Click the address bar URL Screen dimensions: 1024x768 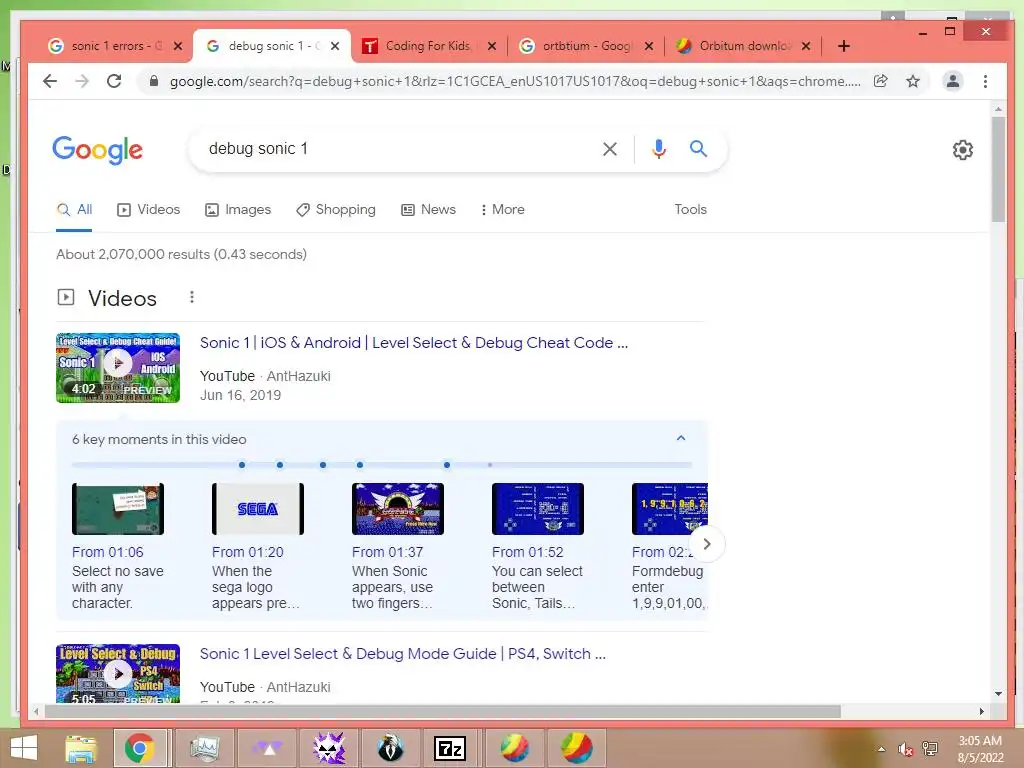coord(515,81)
